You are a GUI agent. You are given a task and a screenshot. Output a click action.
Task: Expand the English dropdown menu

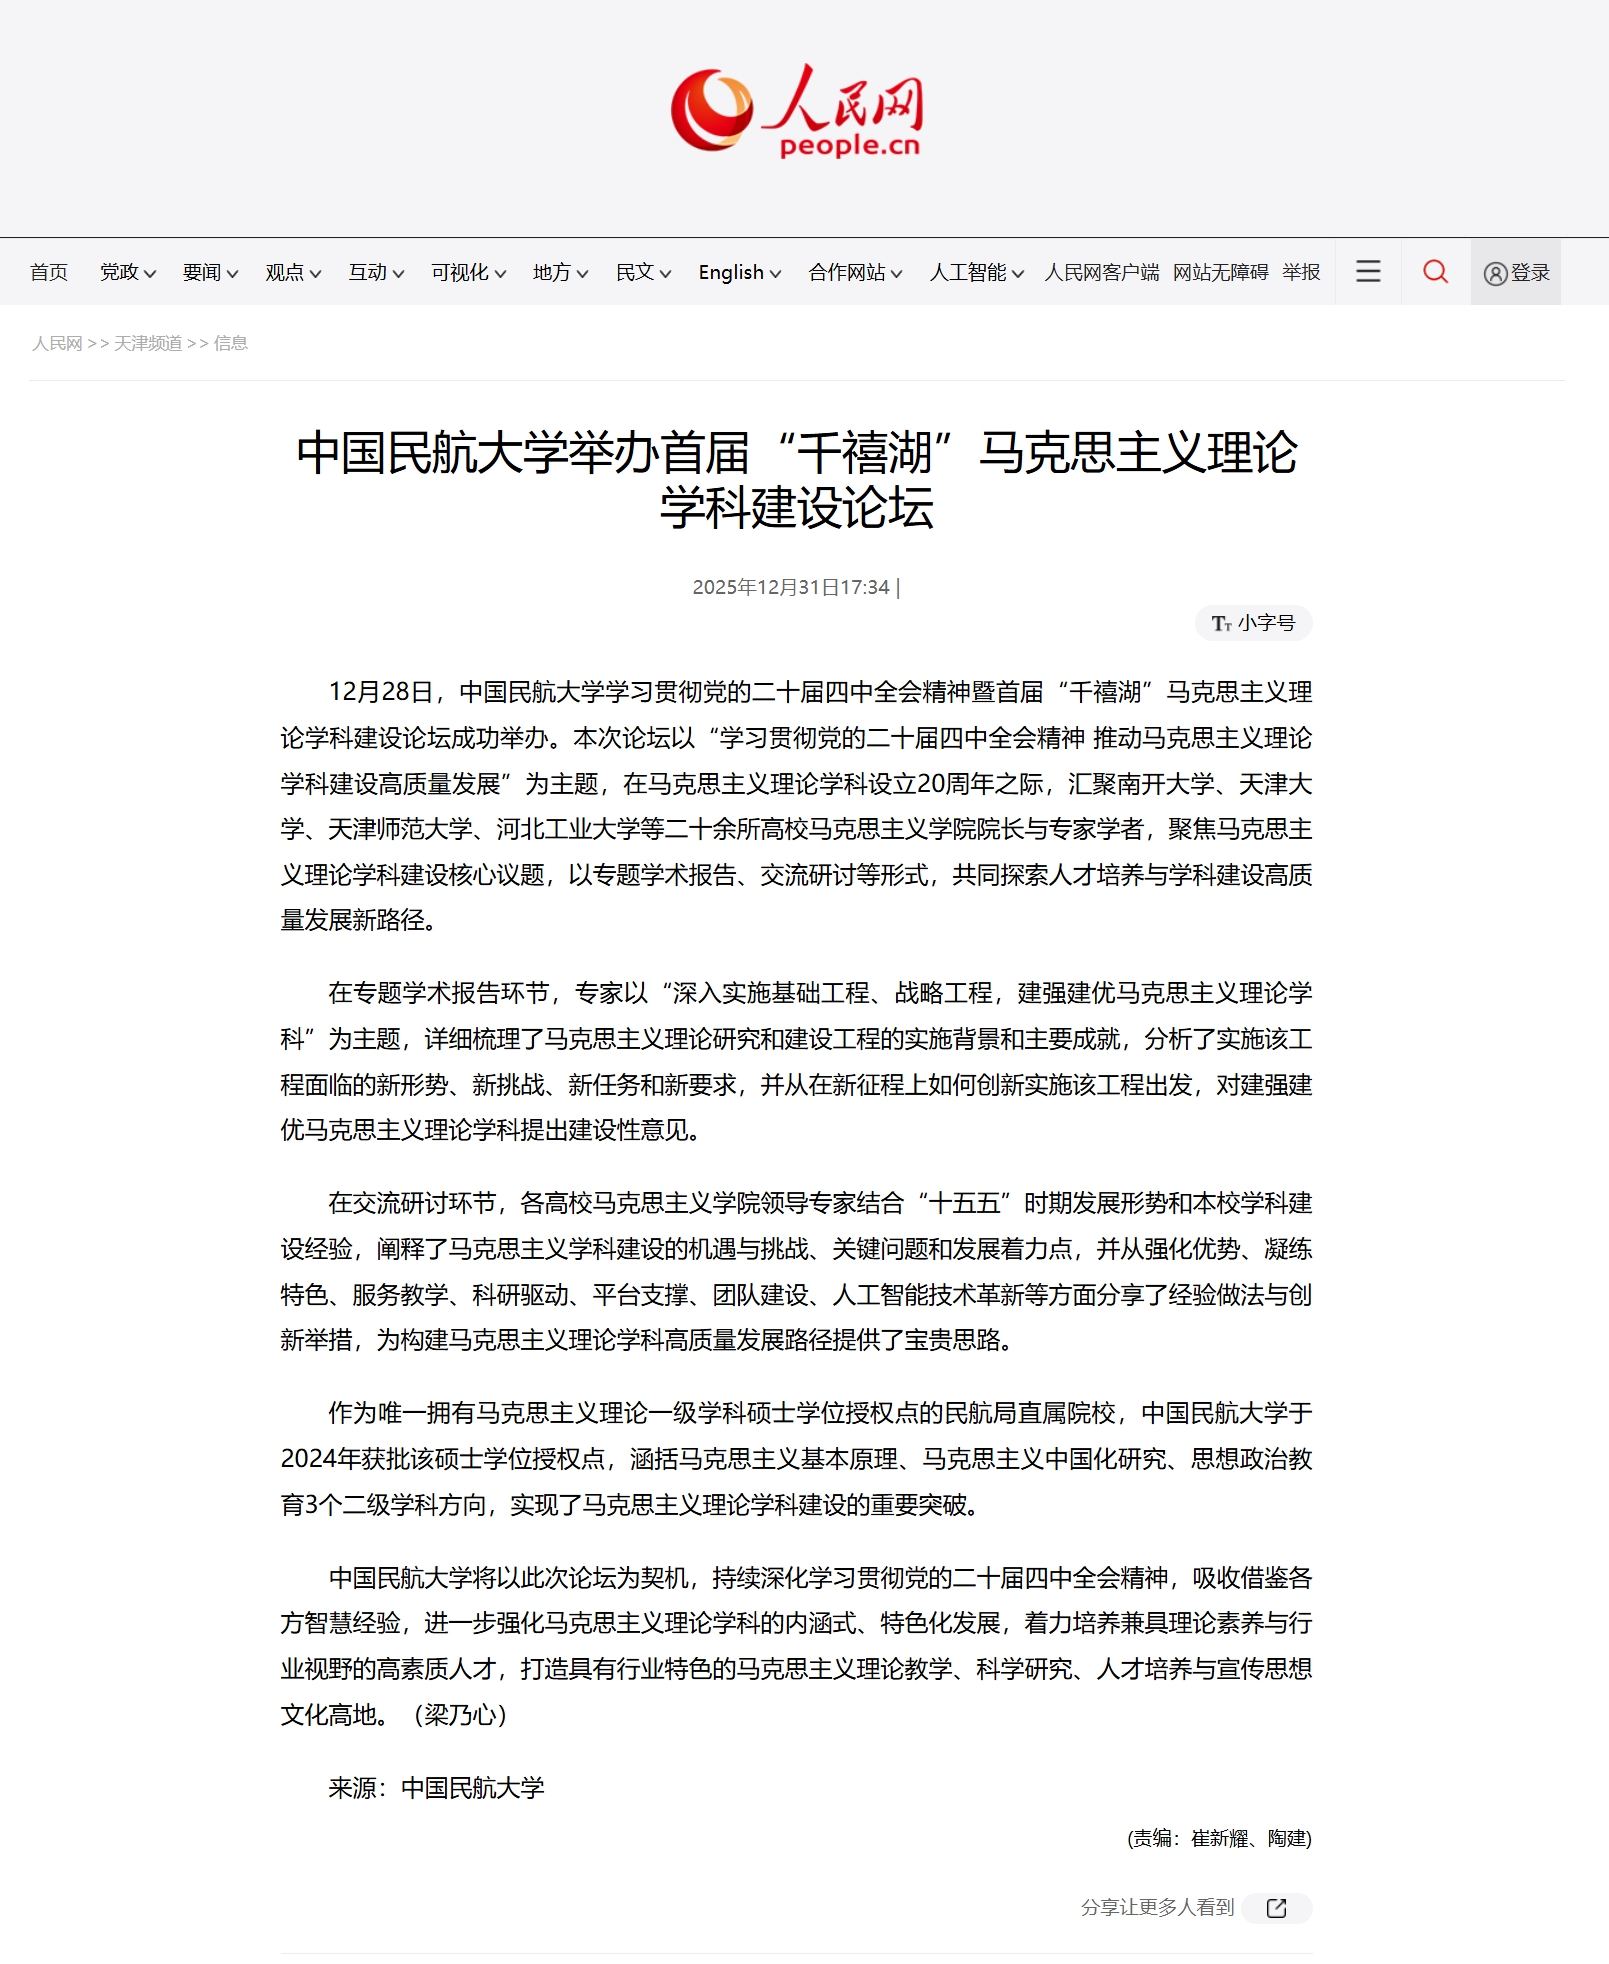tap(739, 273)
